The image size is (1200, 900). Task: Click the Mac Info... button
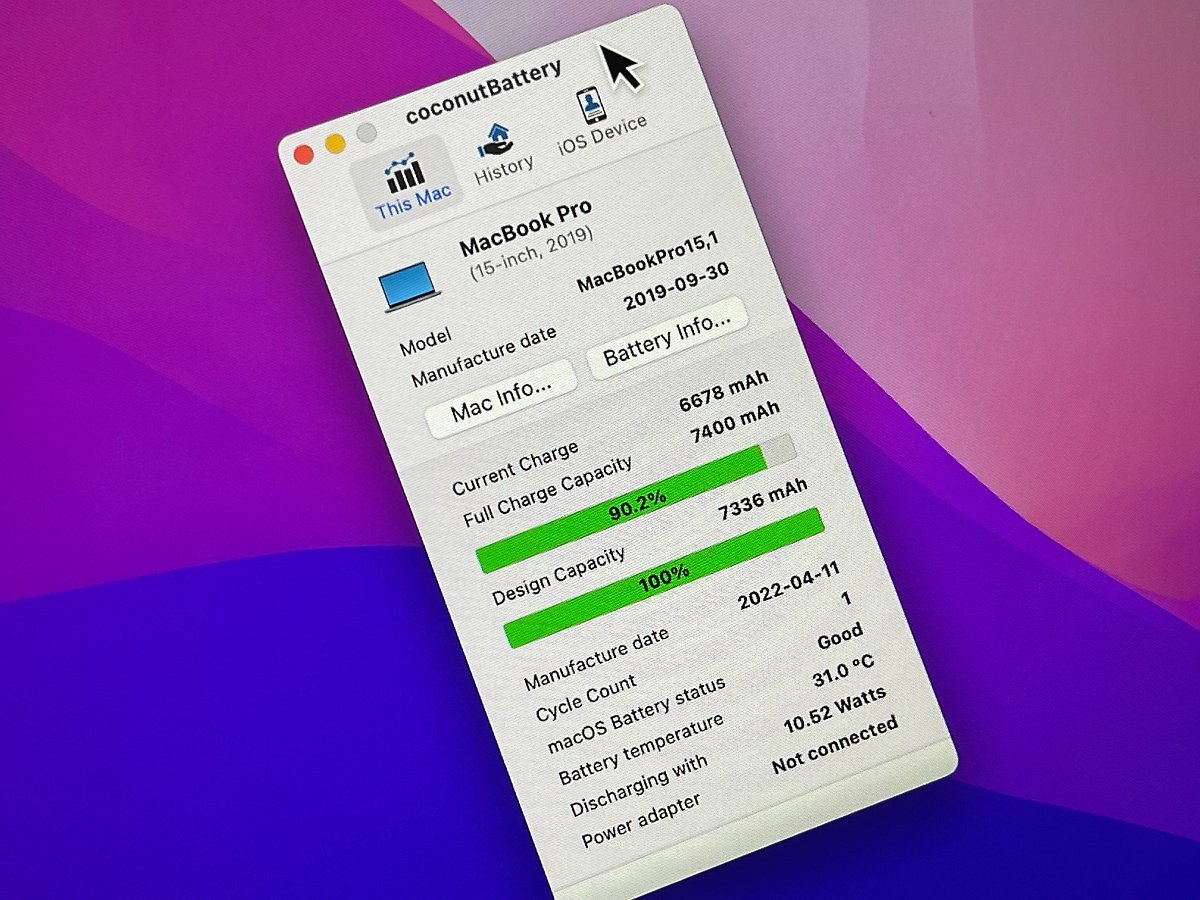[x=502, y=399]
